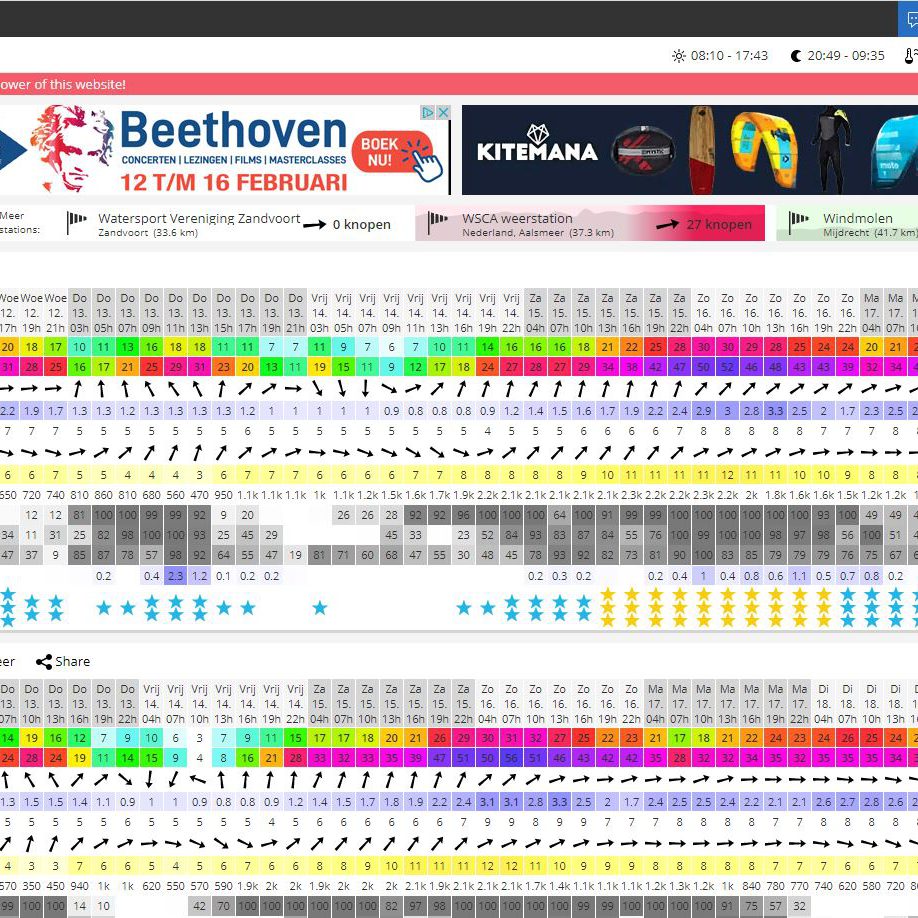This screenshot has height=918, width=918.
Task: Close the Beethoven ad with its X icon
Action: pos(442,113)
